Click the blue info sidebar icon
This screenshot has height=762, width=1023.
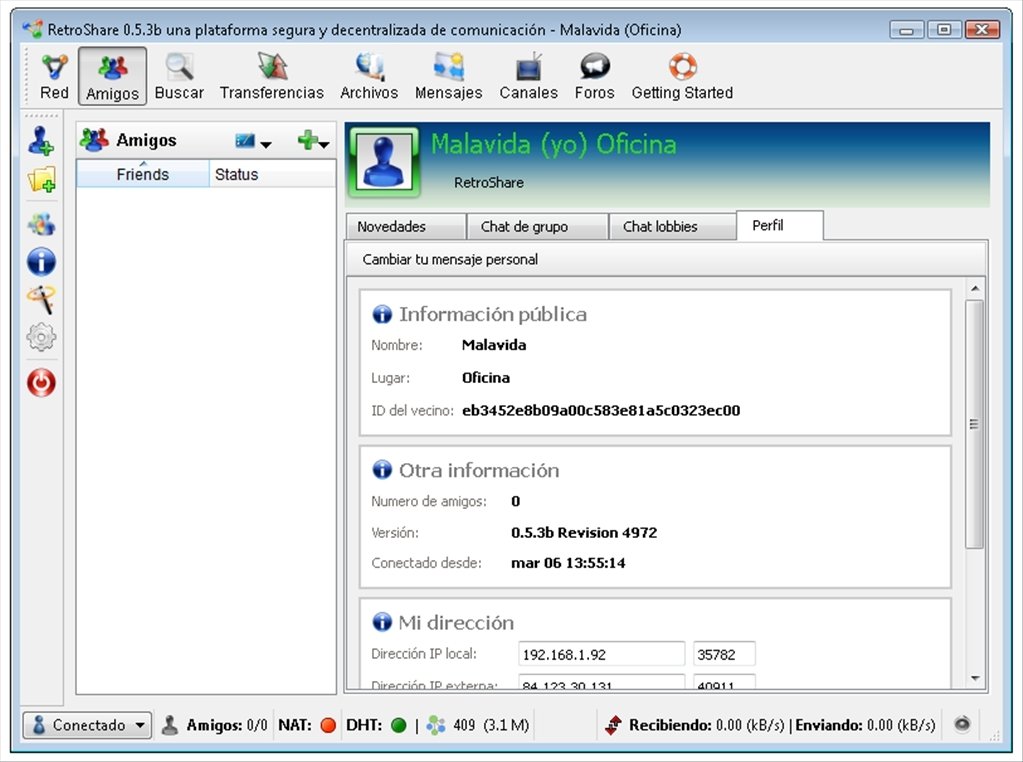41,262
